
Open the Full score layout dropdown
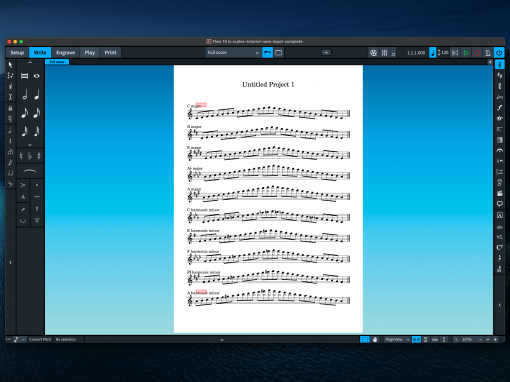point(233,53)
